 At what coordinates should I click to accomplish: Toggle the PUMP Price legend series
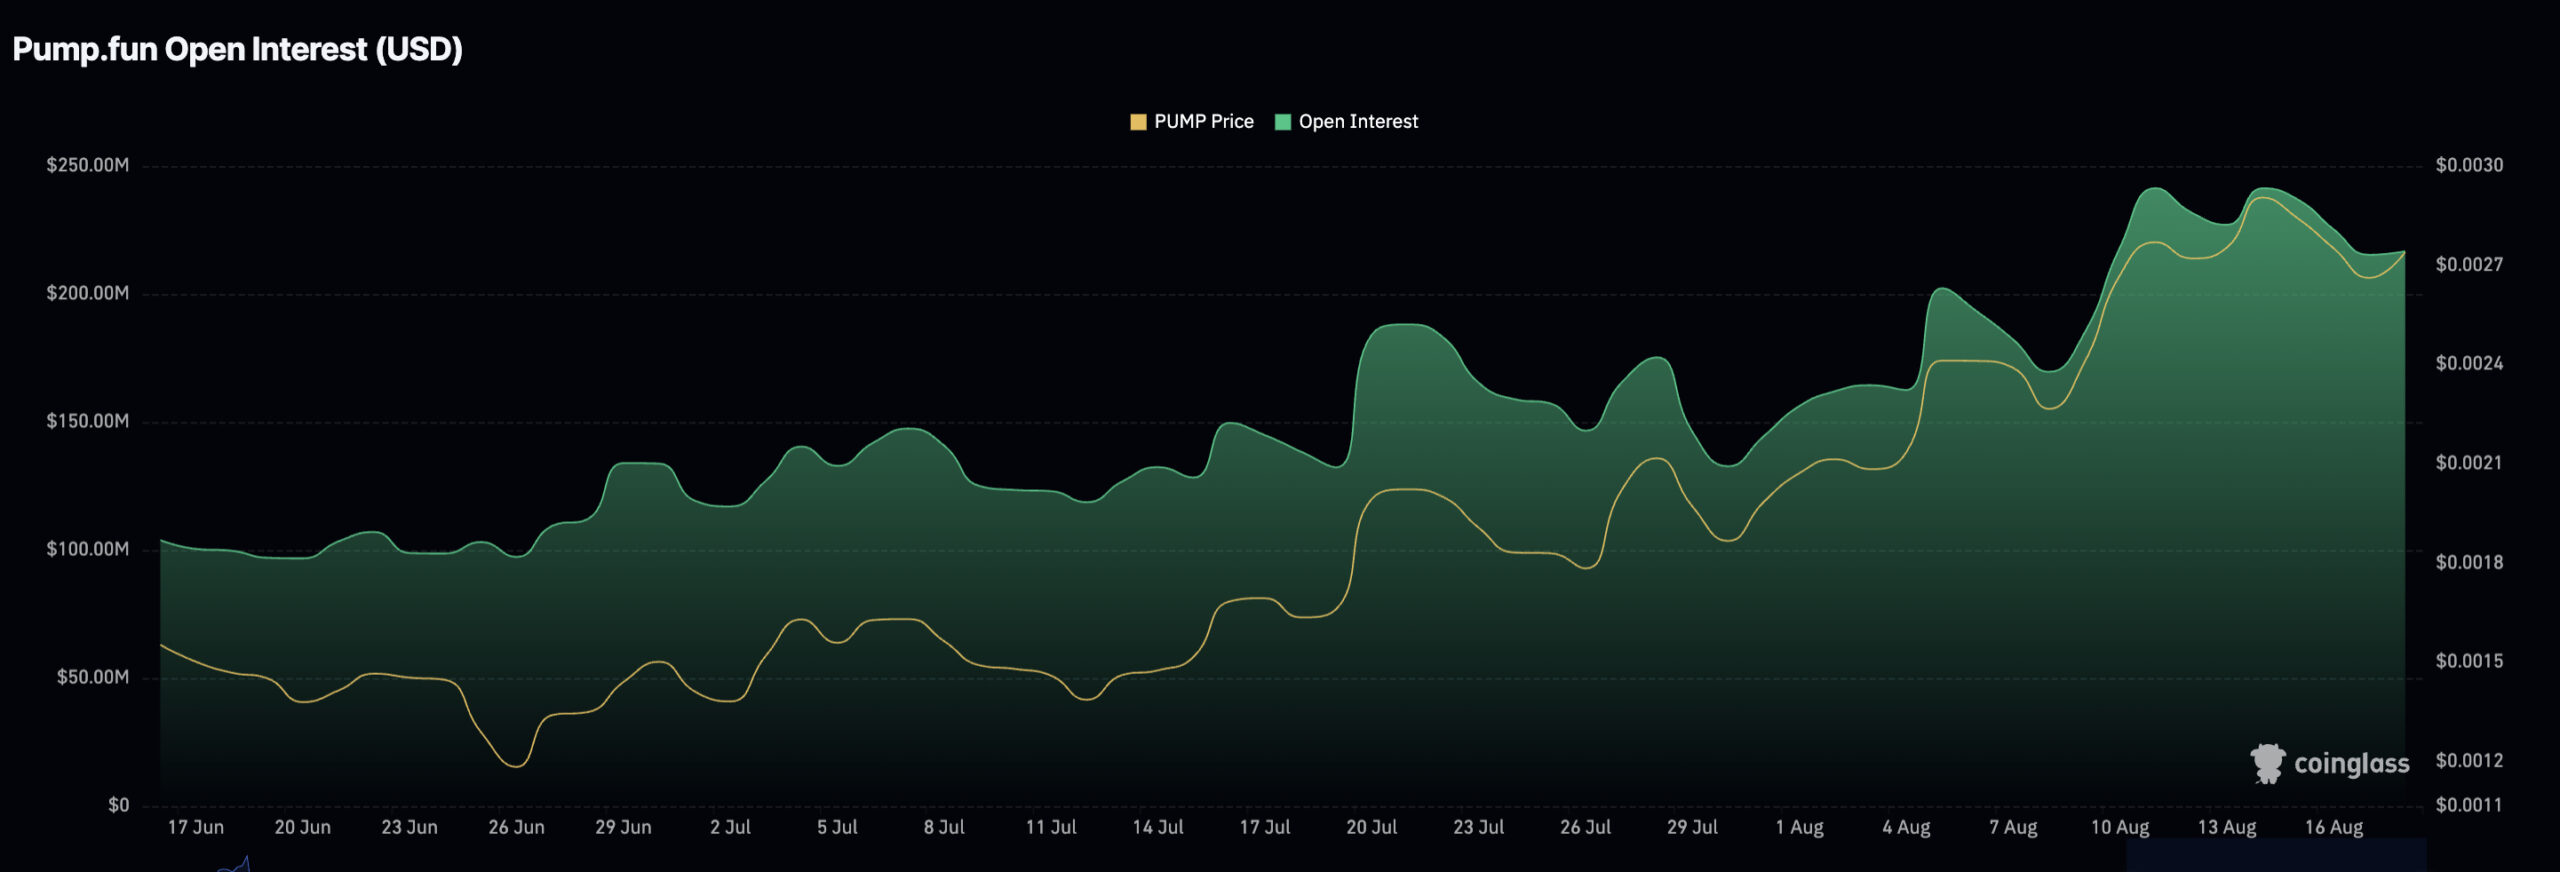[1191, 122]
